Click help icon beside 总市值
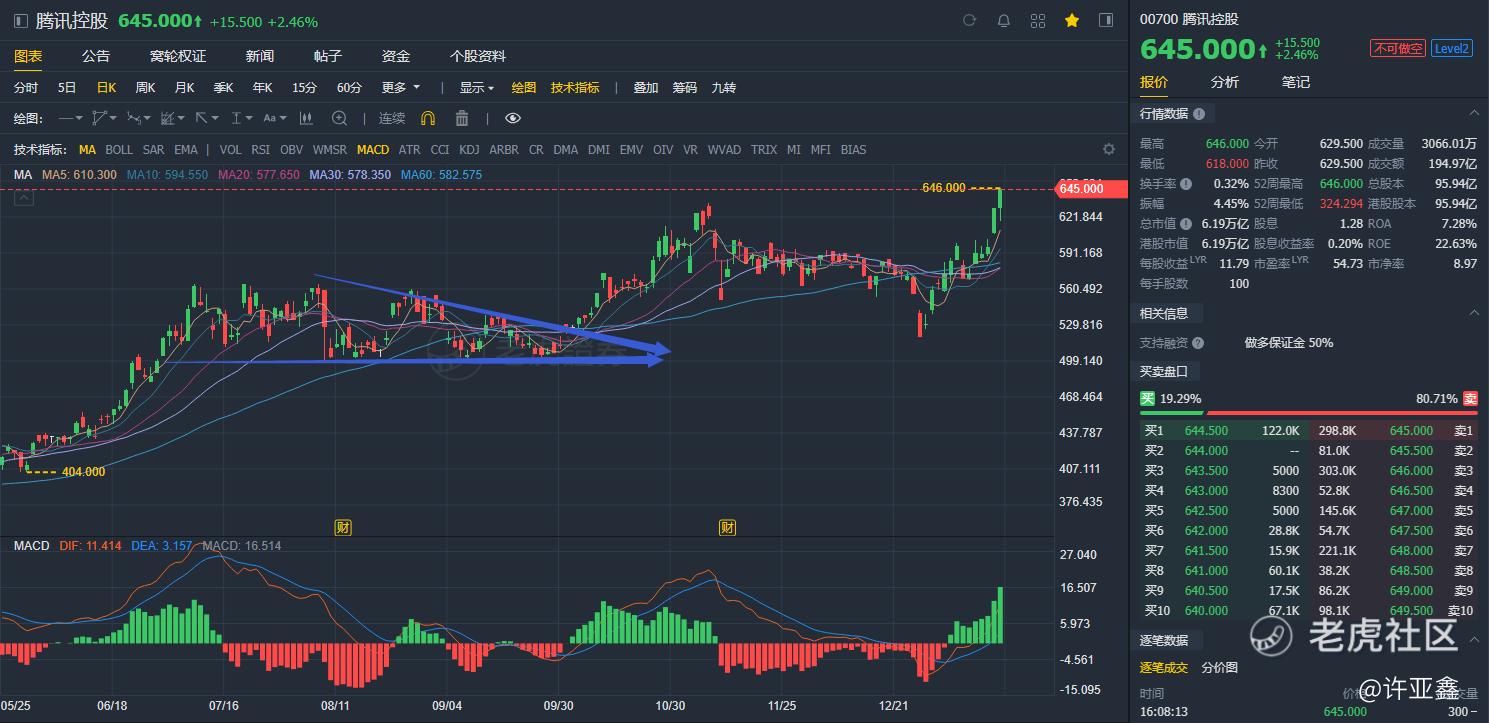 point(1186,224)
